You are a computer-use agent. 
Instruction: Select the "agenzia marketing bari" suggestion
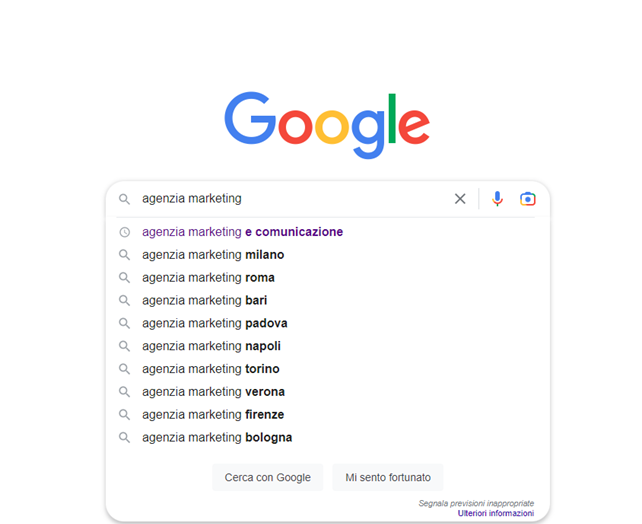coord(204,300)
